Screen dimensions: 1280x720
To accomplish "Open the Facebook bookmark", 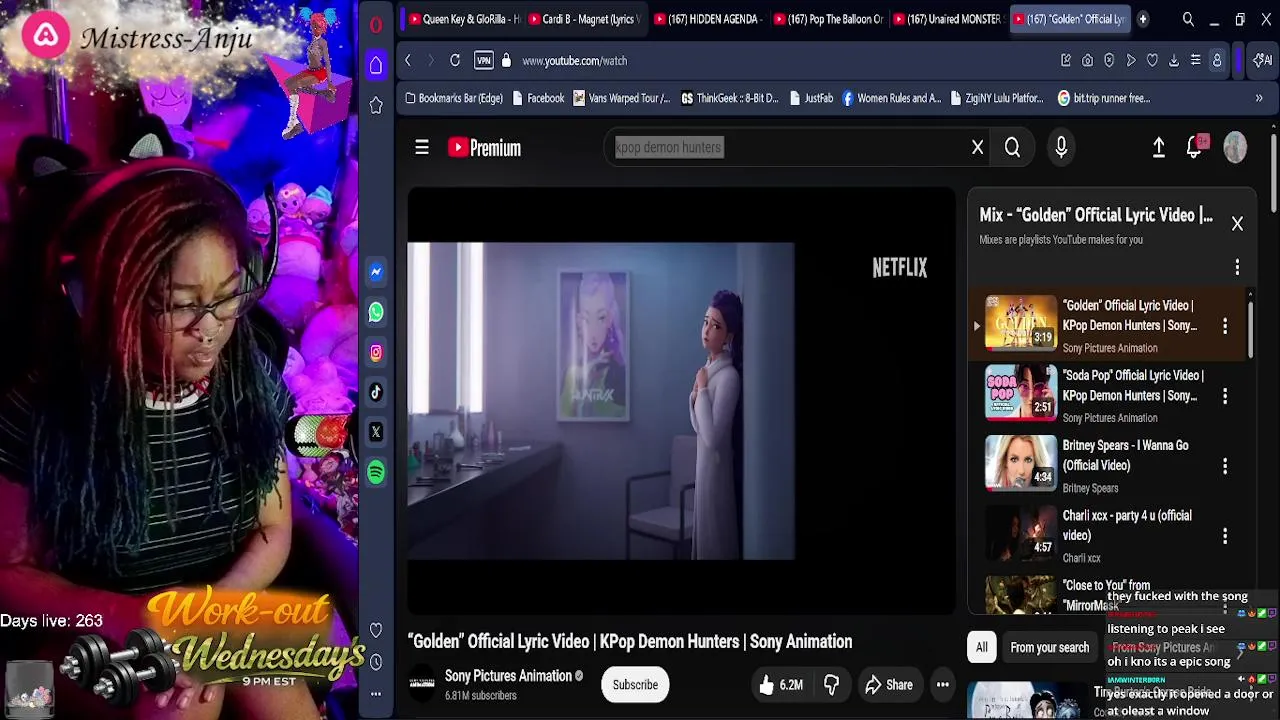I will 538,98.
